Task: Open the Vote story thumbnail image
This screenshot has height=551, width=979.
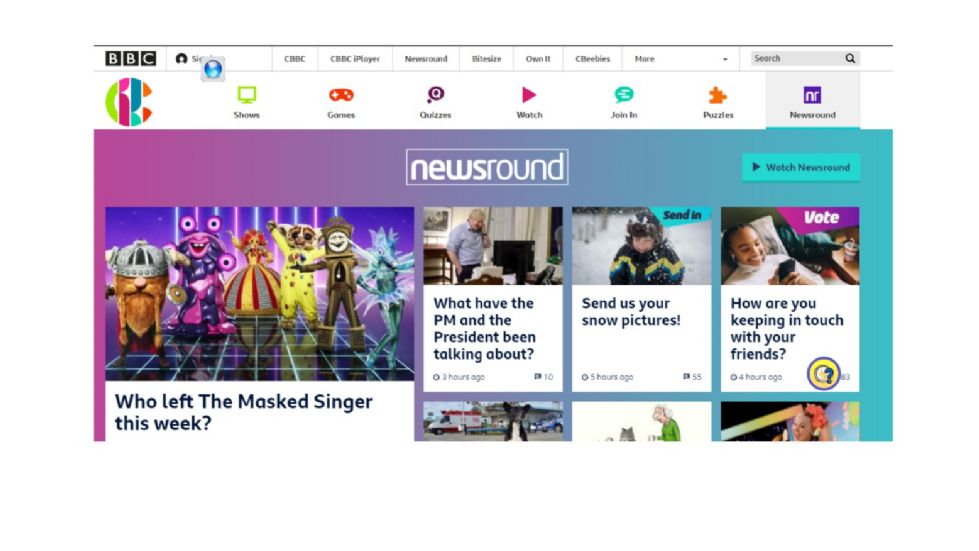Action: tap(790, 246)
